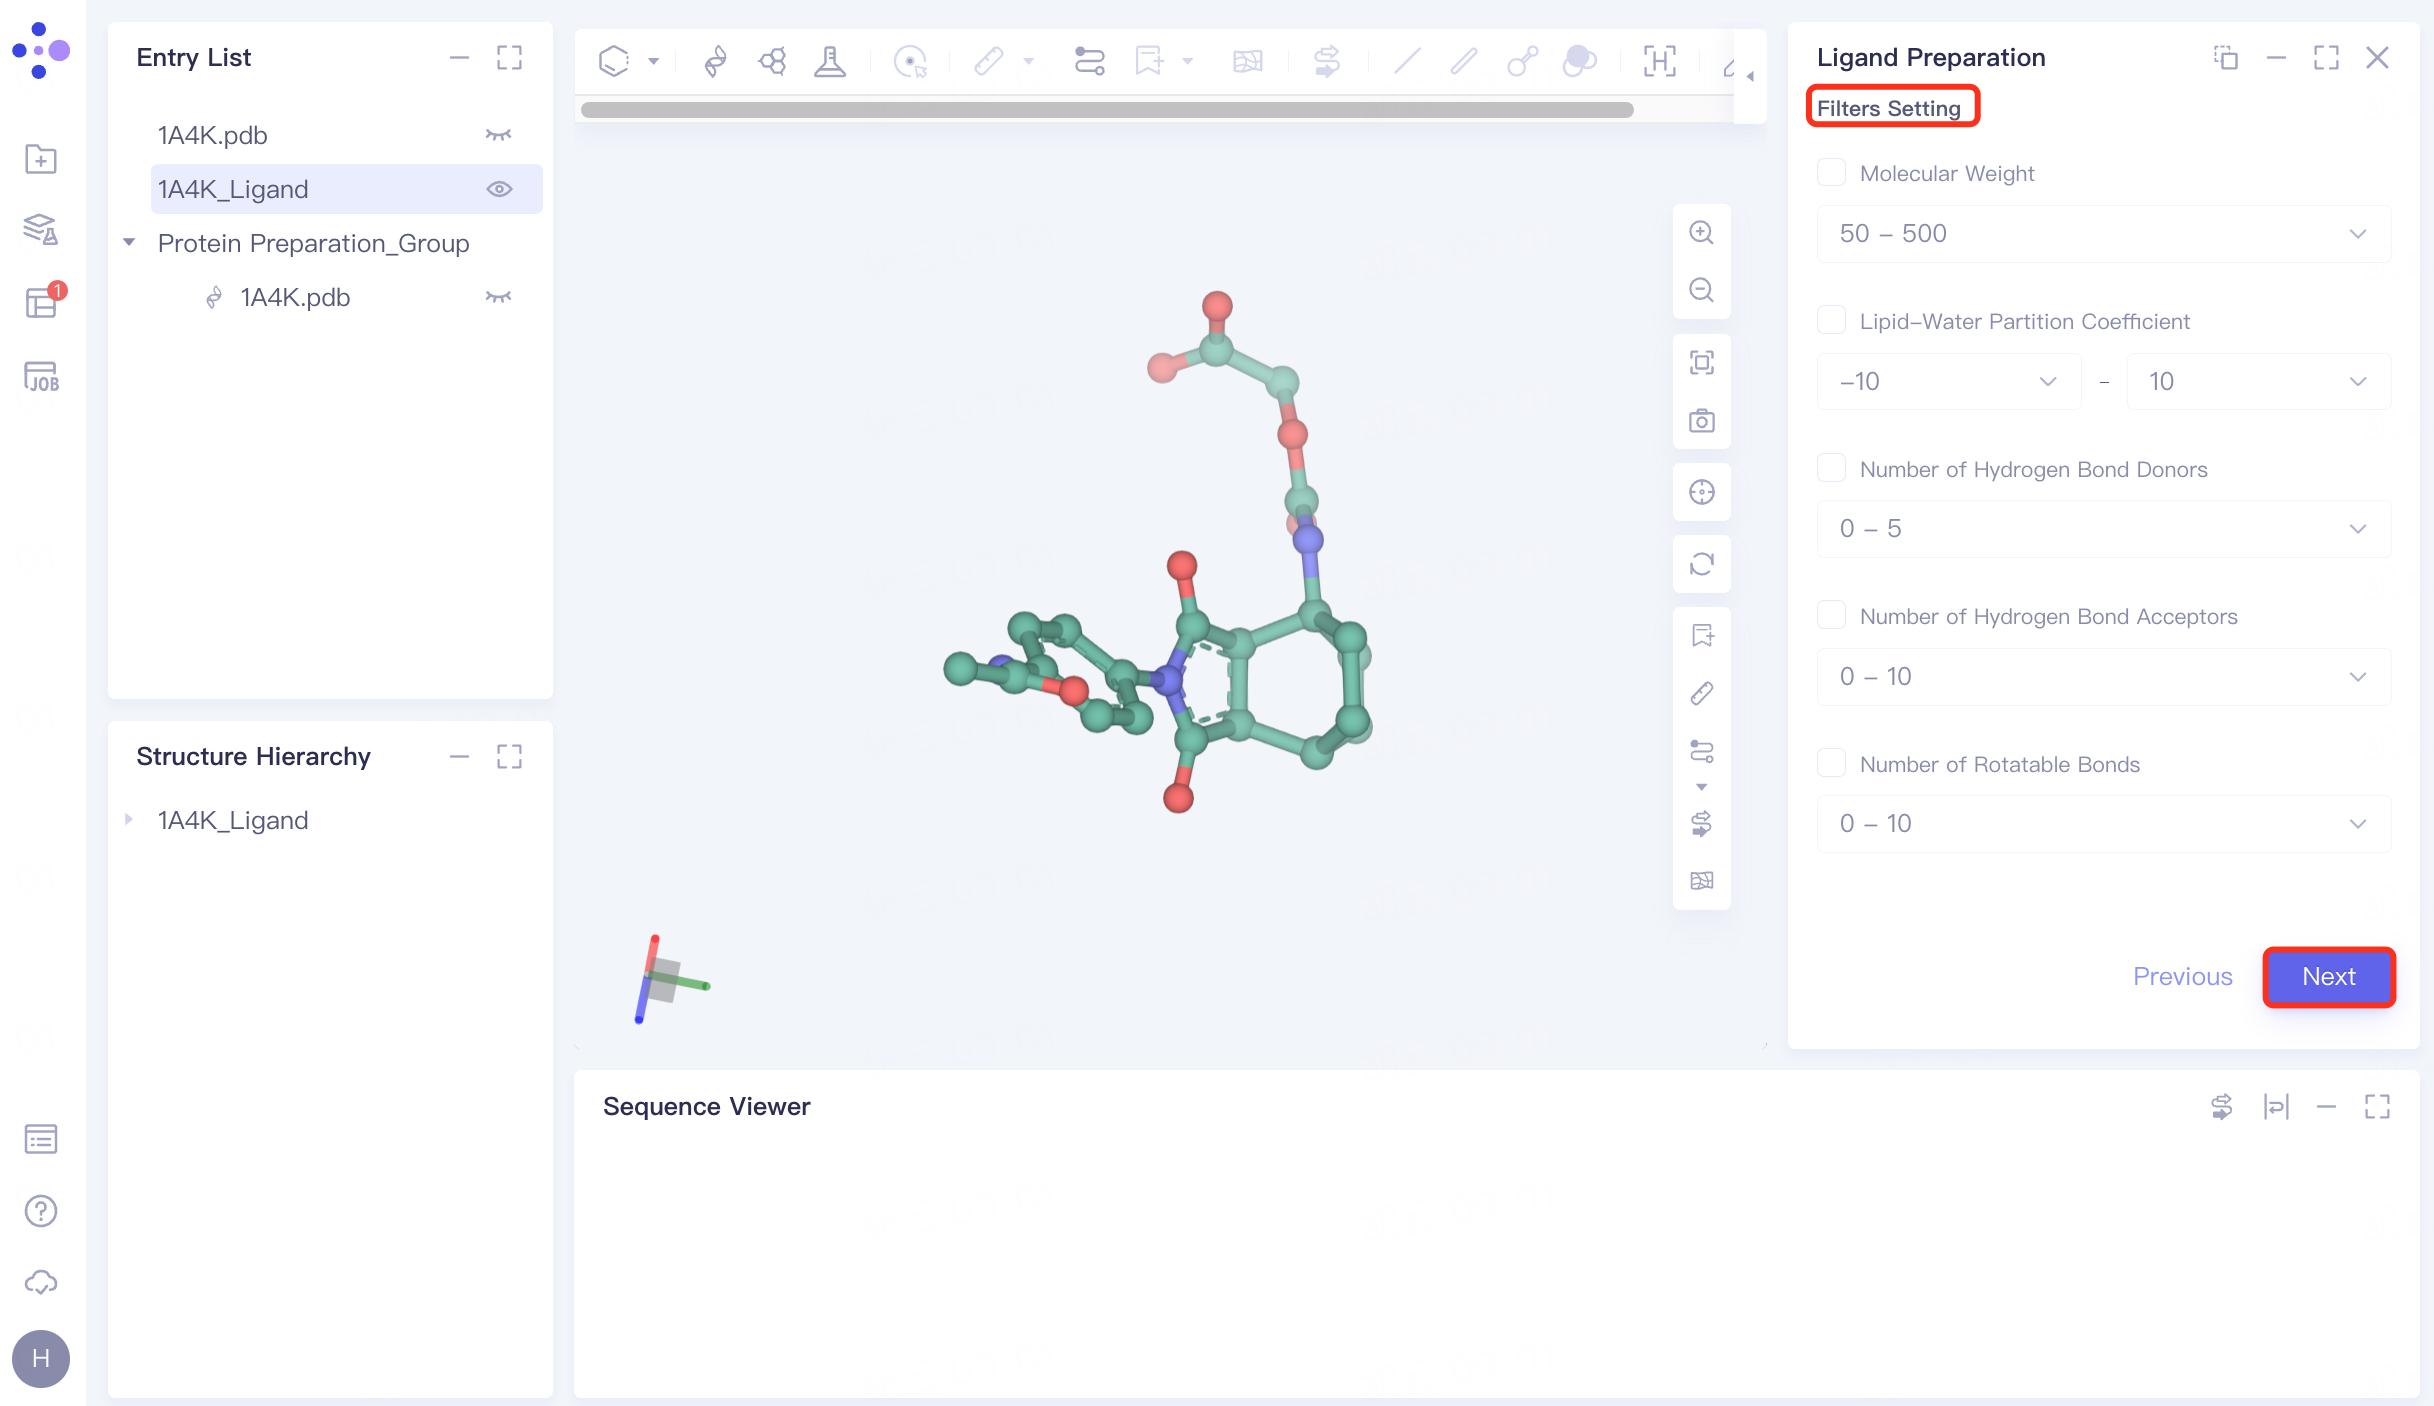
Task: Expand 1A4K_Ligand in Structure Hierarchy
Action: (x=129, y=820)
